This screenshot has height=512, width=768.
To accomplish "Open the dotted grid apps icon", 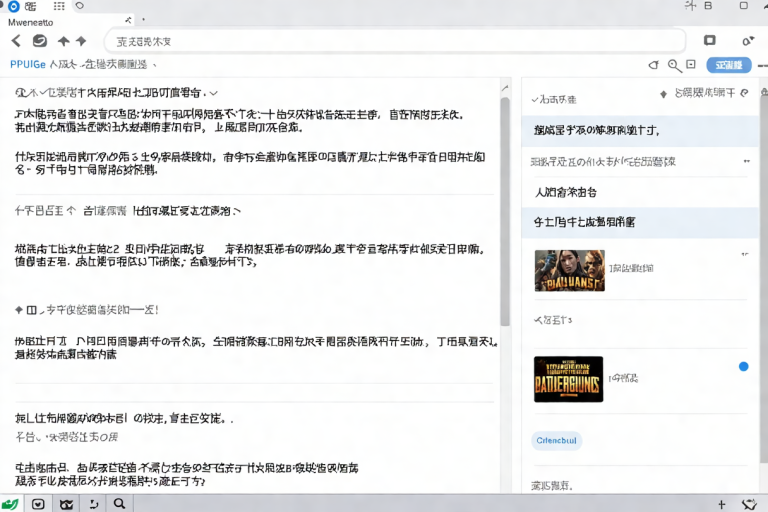I will pos(59,6).
